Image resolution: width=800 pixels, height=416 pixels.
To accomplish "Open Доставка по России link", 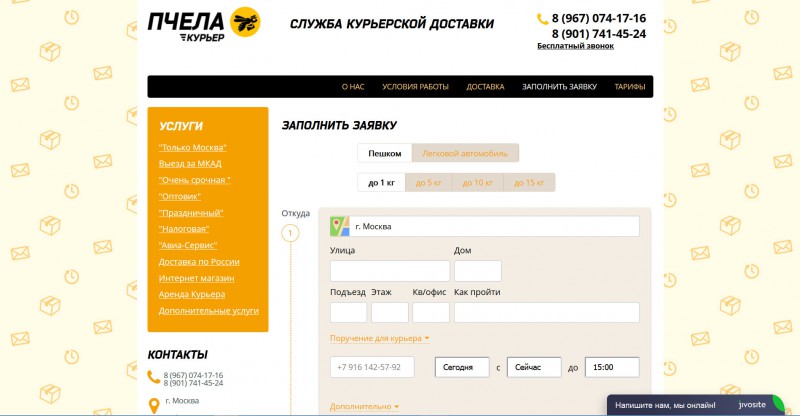I will pos(199,262).
